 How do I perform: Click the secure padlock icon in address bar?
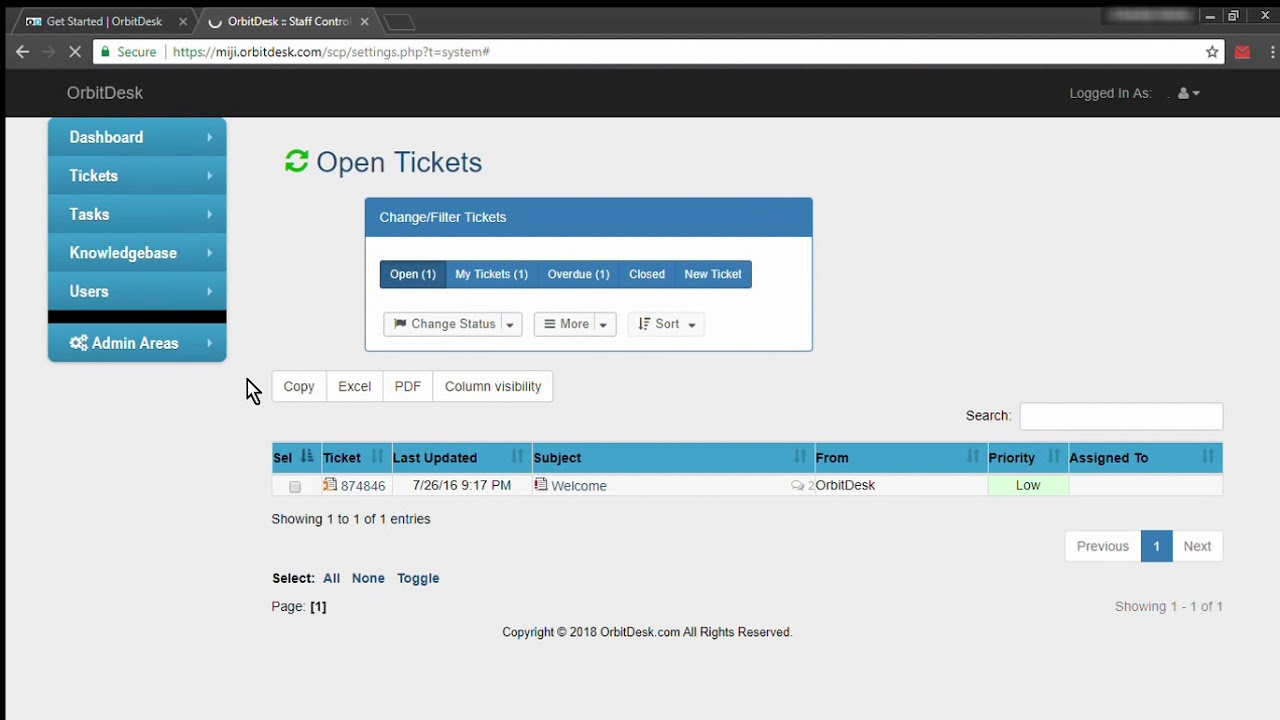[105, 52]
